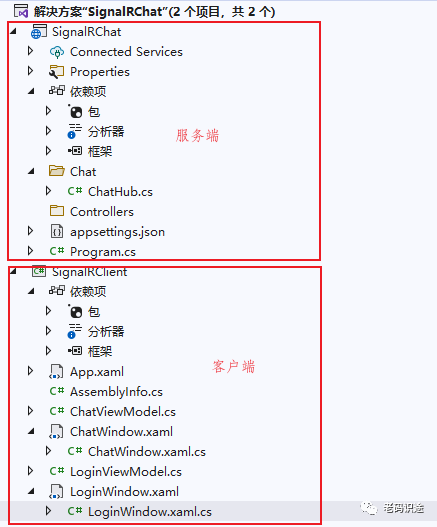
Task: Expand the Program.cs node
Action: tap(30, 251)
